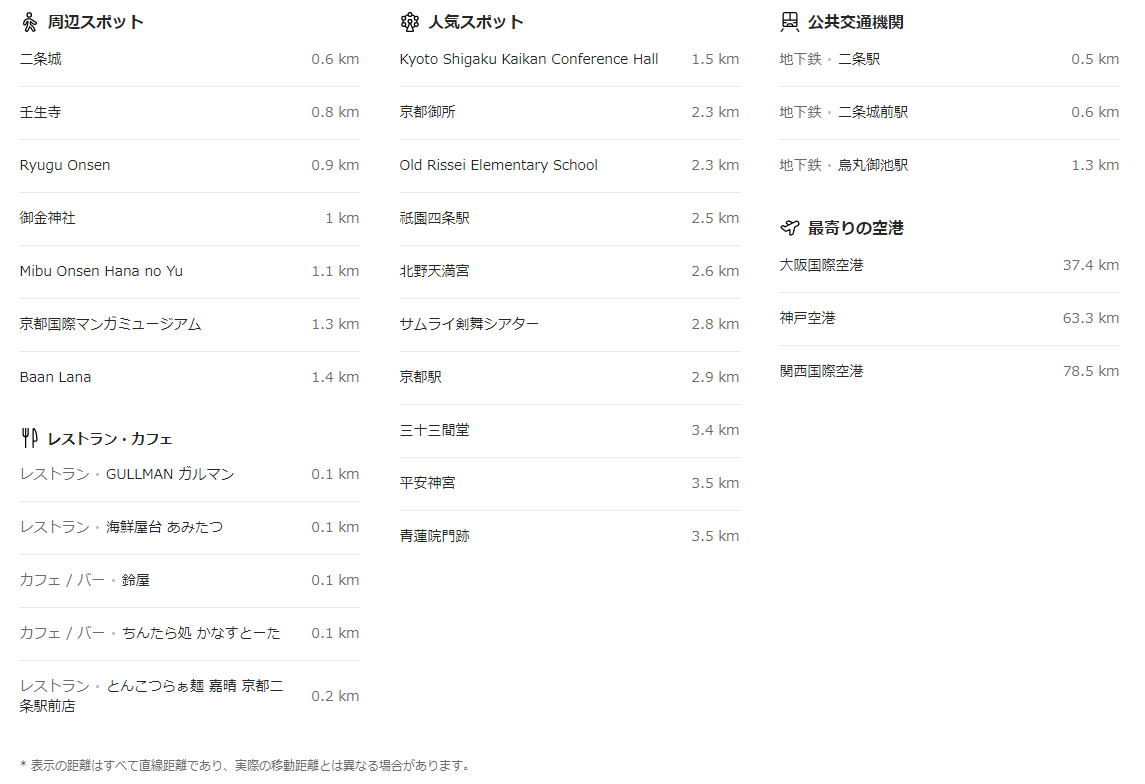This screenshot has width=1145, height=784.
Task: Click the 地下鉄 烏丸御池駅 entry
Action: tap(949, 166)
